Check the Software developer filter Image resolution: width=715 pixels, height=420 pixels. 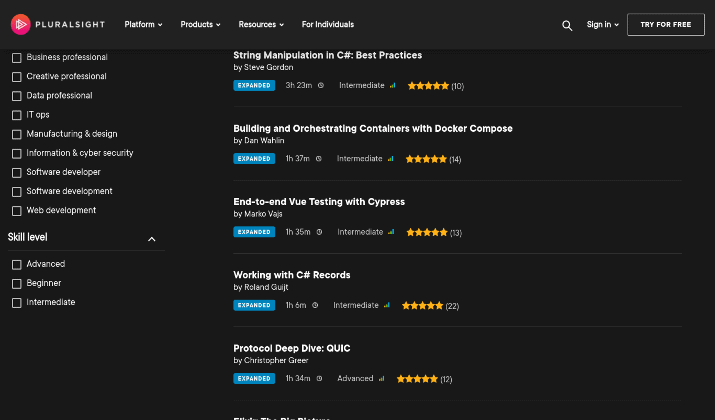[x=17, y=173]
